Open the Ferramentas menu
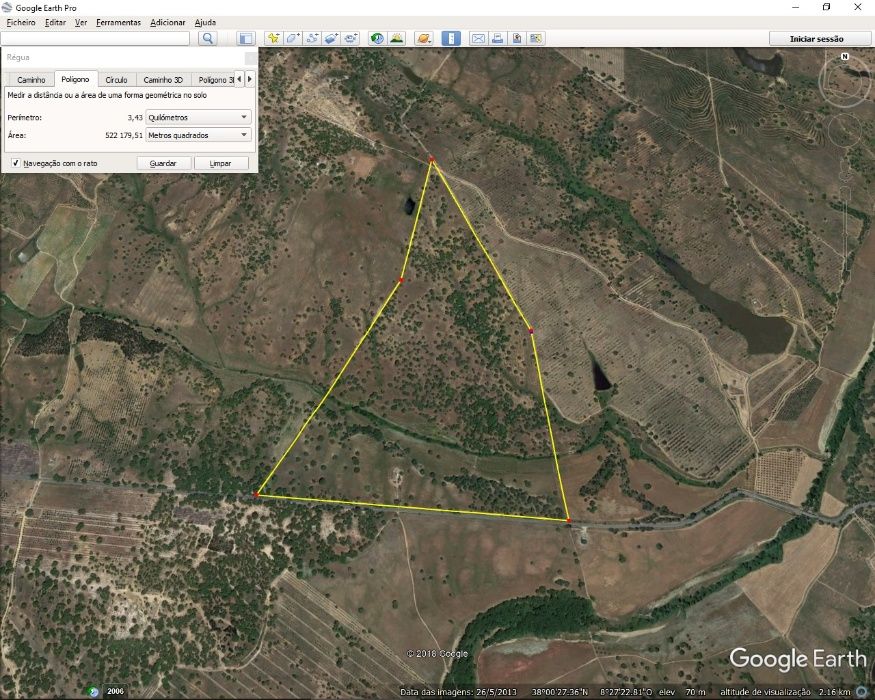The width and height of the screenshot is (875, 700). pos(118,22)
